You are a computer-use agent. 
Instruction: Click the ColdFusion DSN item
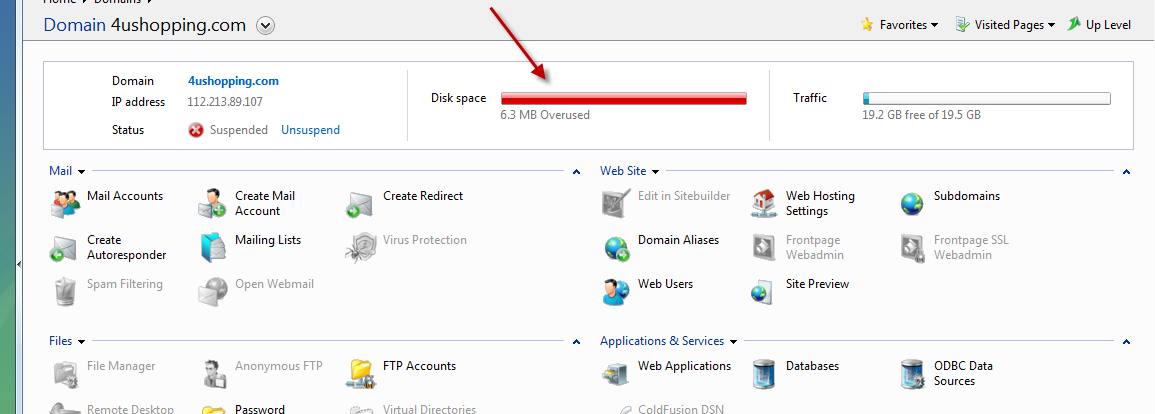pos(681,410)
